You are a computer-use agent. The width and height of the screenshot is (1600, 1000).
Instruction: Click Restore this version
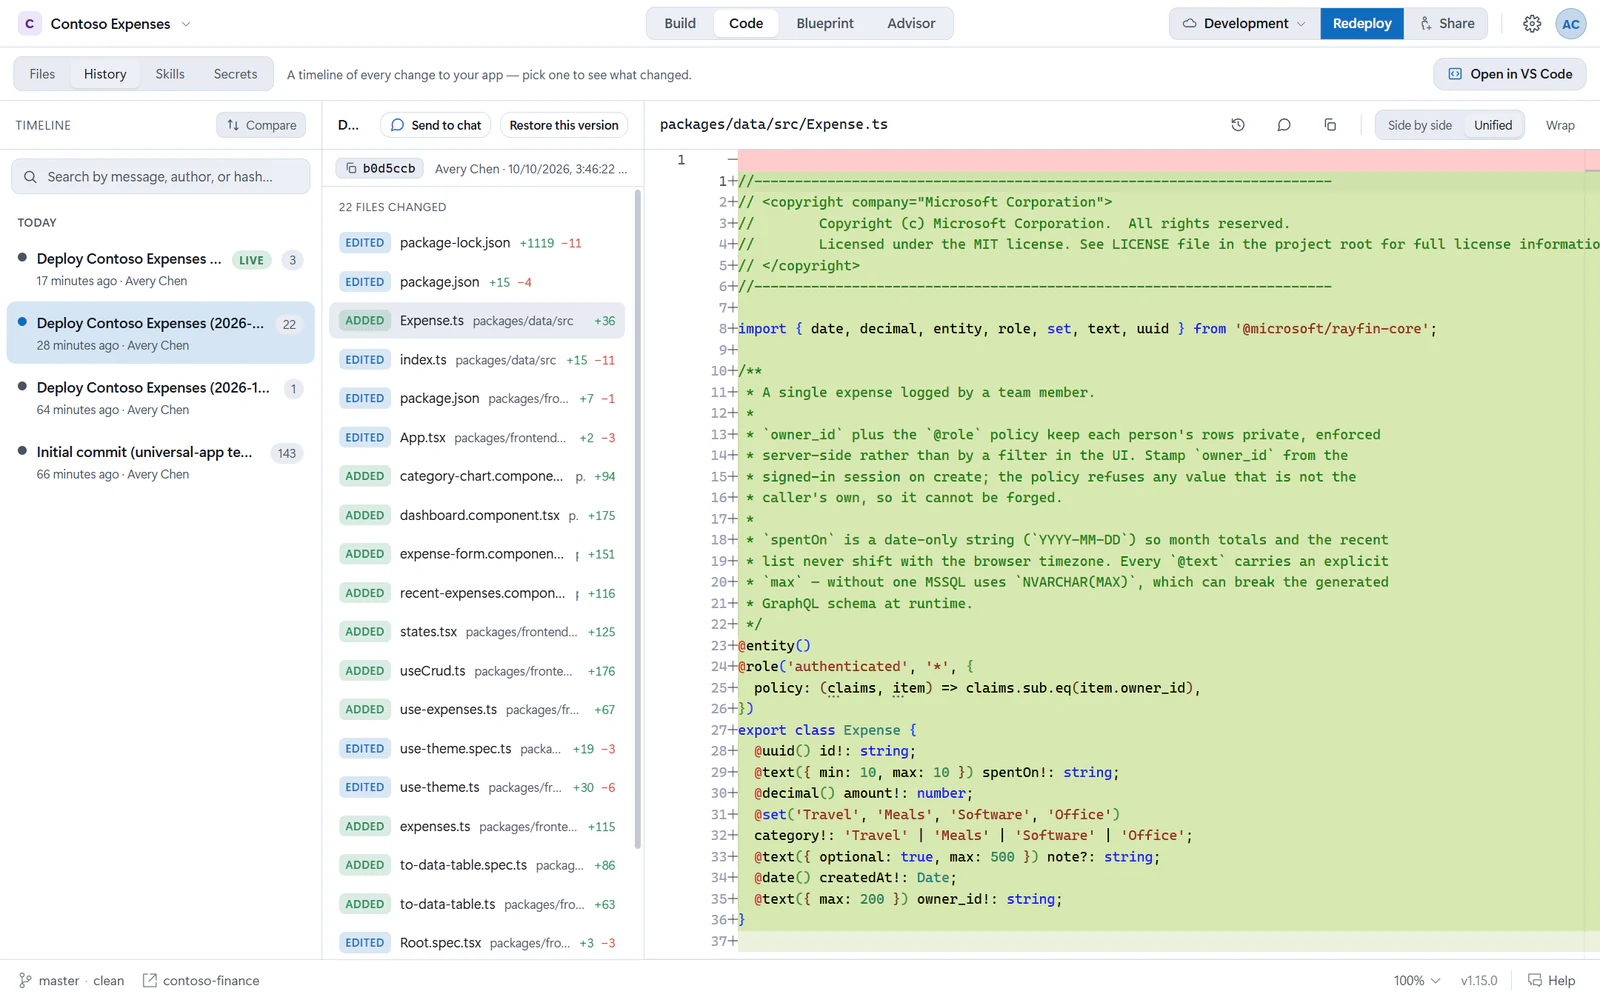pos(564,125)
